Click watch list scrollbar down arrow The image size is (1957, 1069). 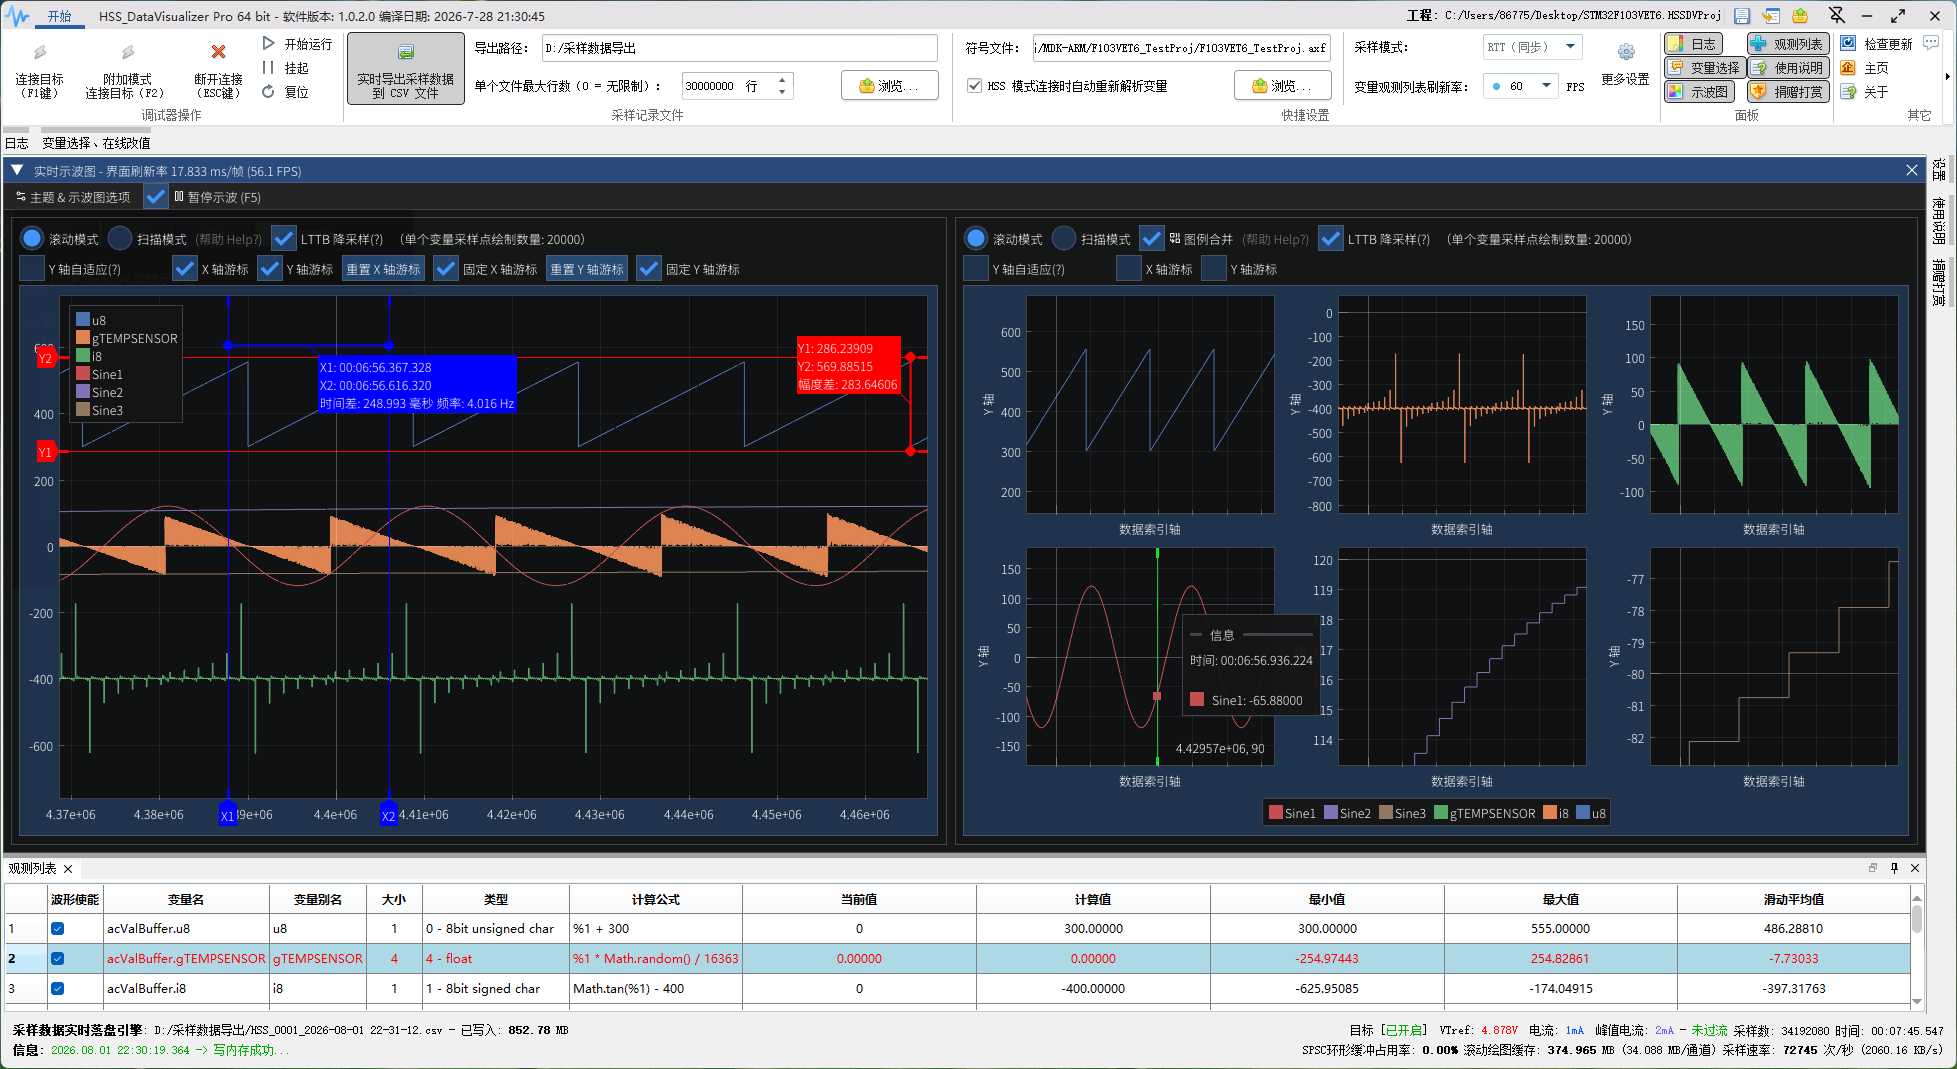pos(1917,1001)
